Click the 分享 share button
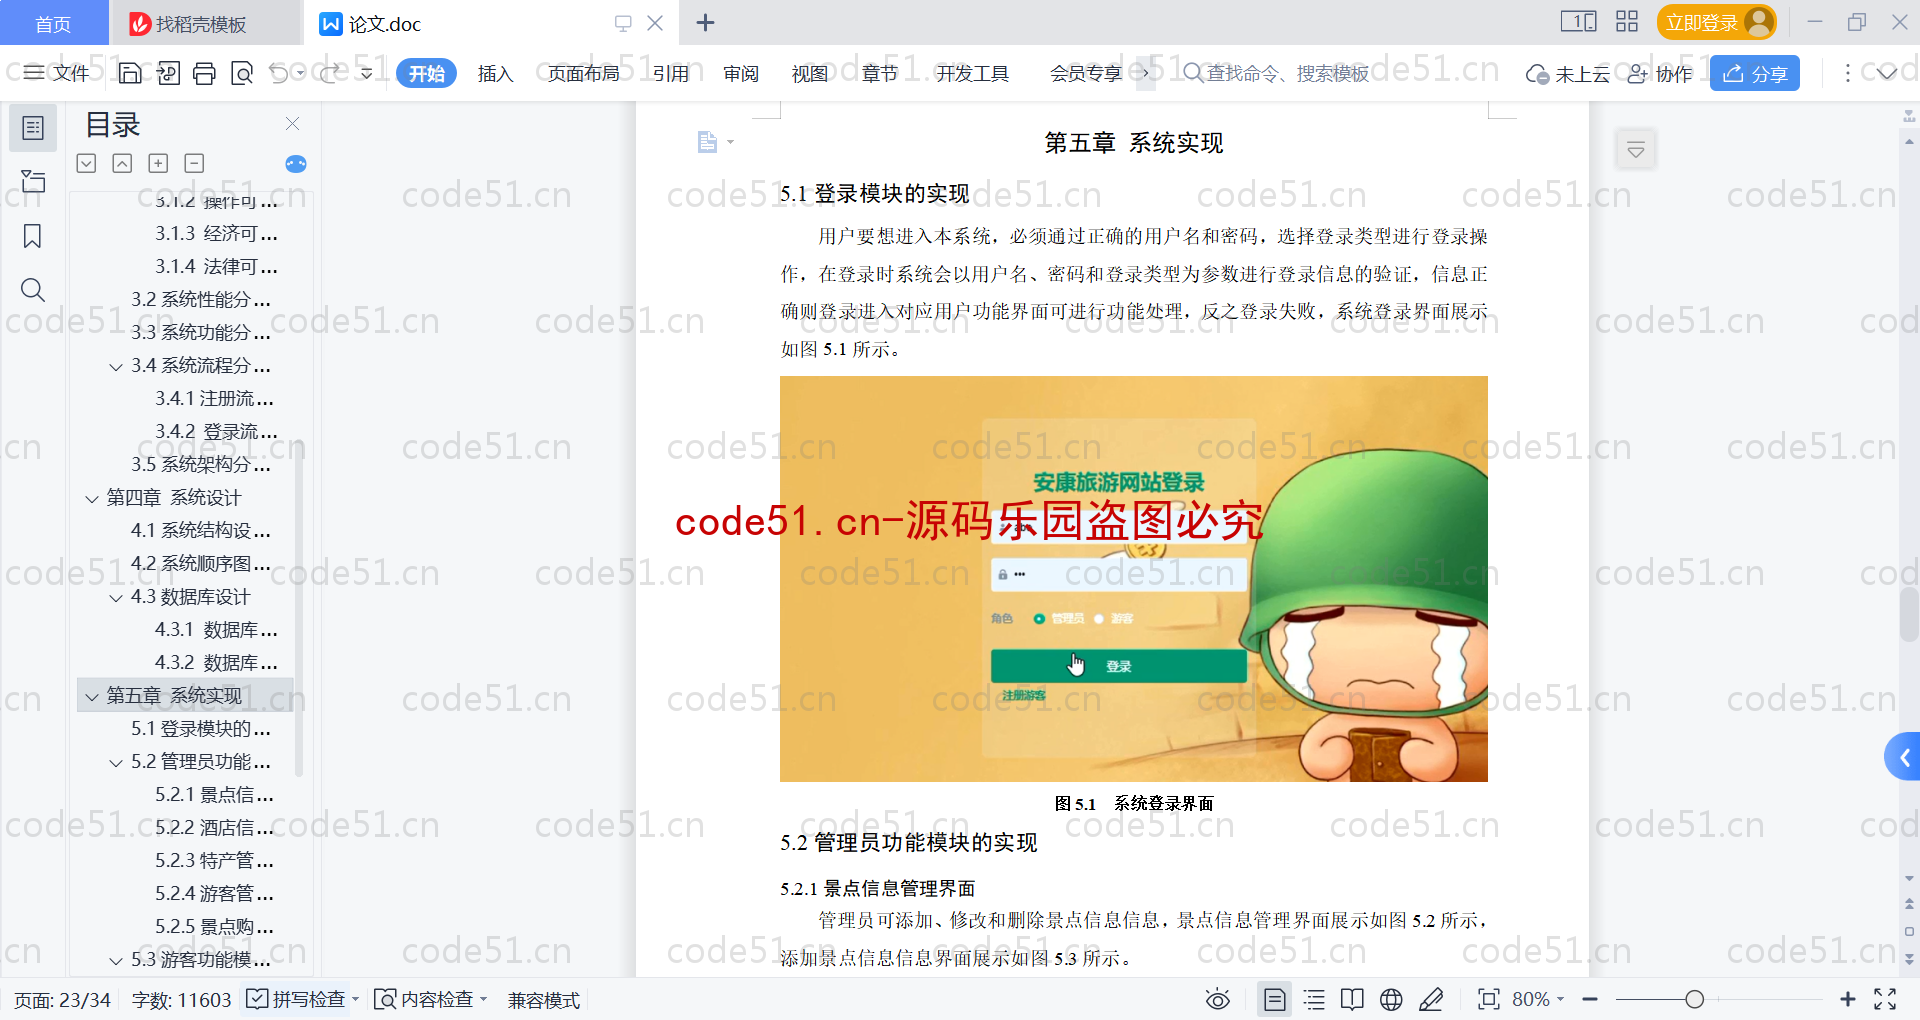Image resolution: width=1920 pixels, height=1020 pixels. pyautogui.click(x=1755, y=73)
